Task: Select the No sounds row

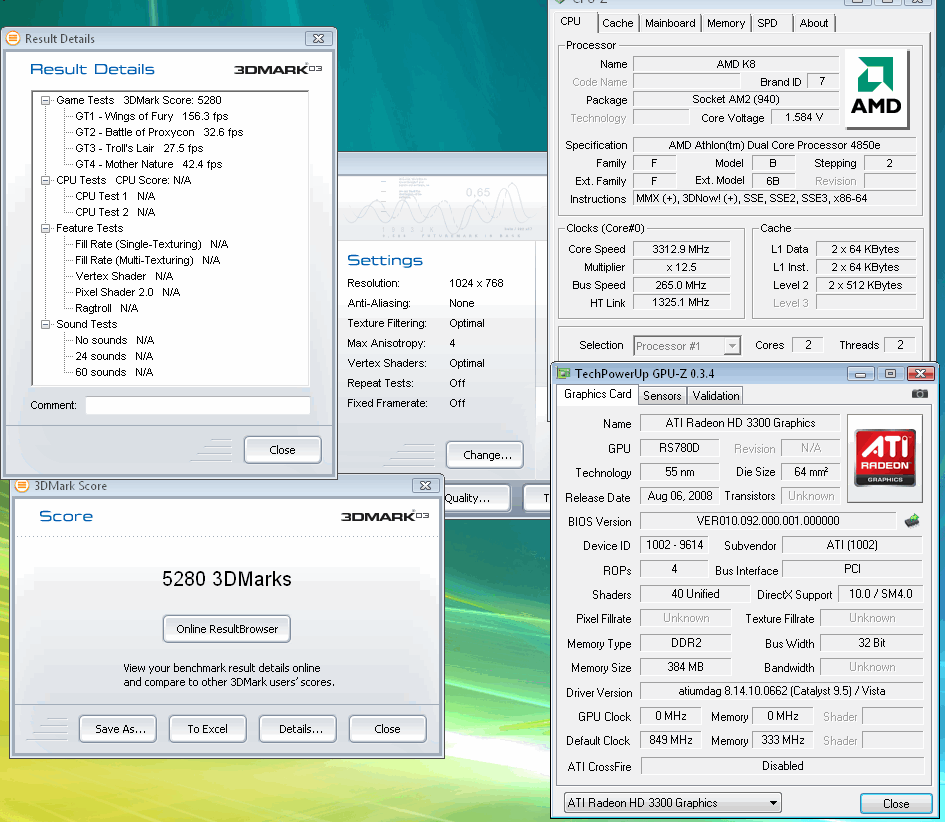Action: coord(115,340)
